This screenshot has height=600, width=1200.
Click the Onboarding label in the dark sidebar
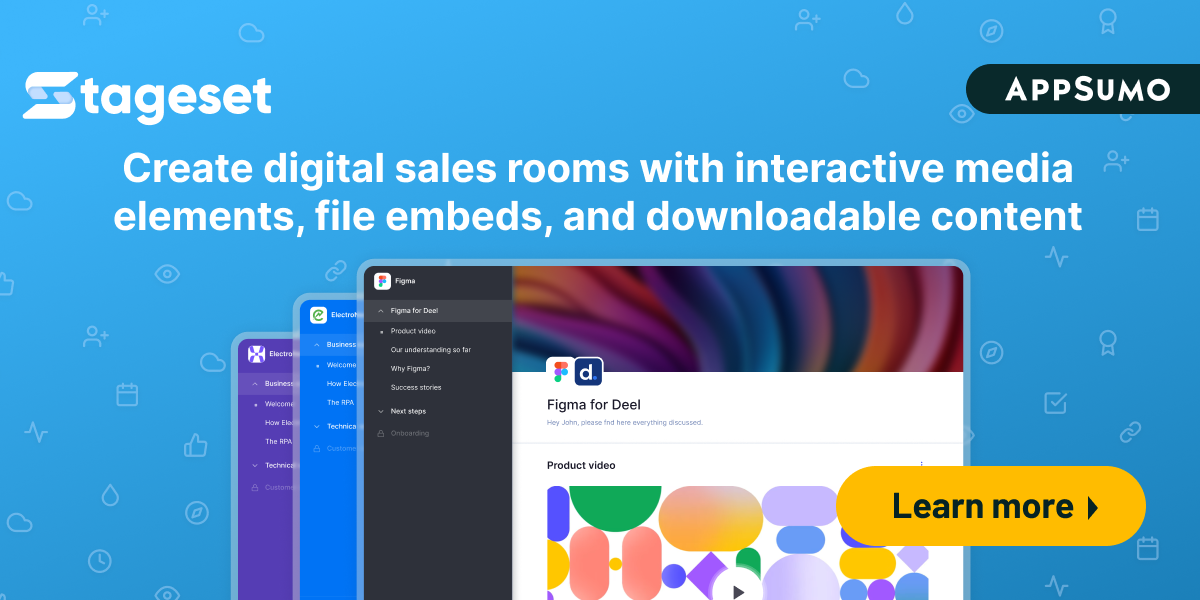(x=410, y=433)
